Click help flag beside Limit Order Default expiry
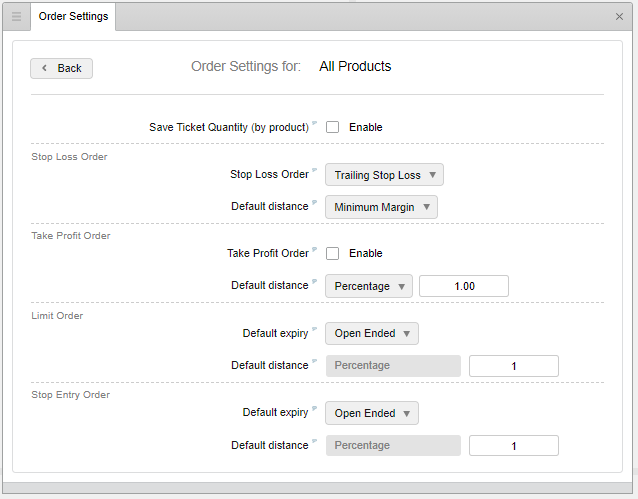Viewport: 638px width, 499px height. click(314, 329)
